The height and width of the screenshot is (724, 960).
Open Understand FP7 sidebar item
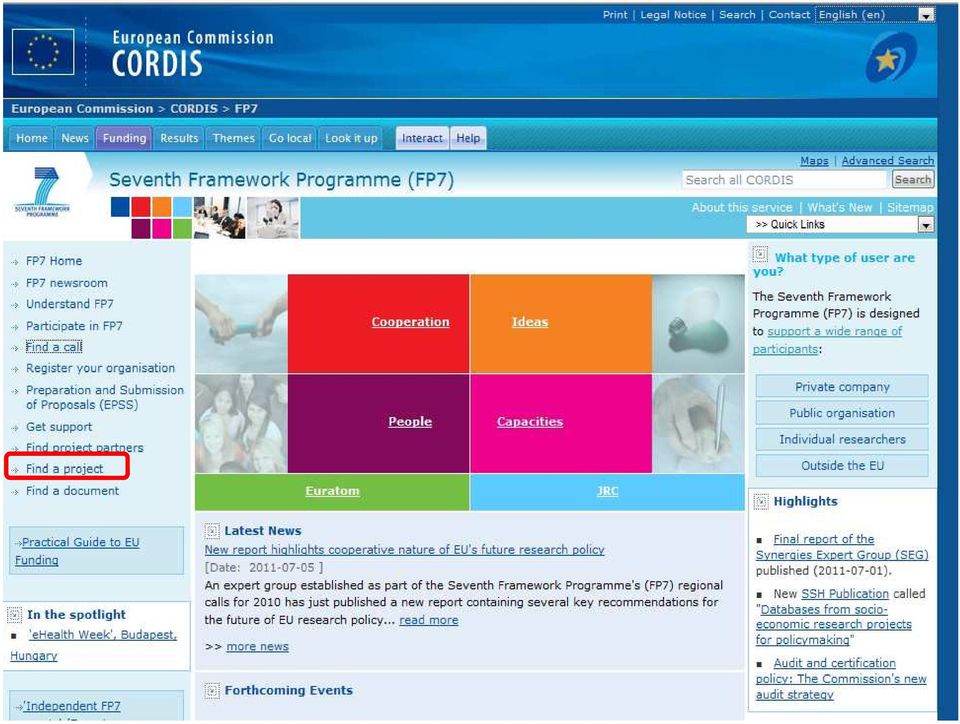point(69,304)
